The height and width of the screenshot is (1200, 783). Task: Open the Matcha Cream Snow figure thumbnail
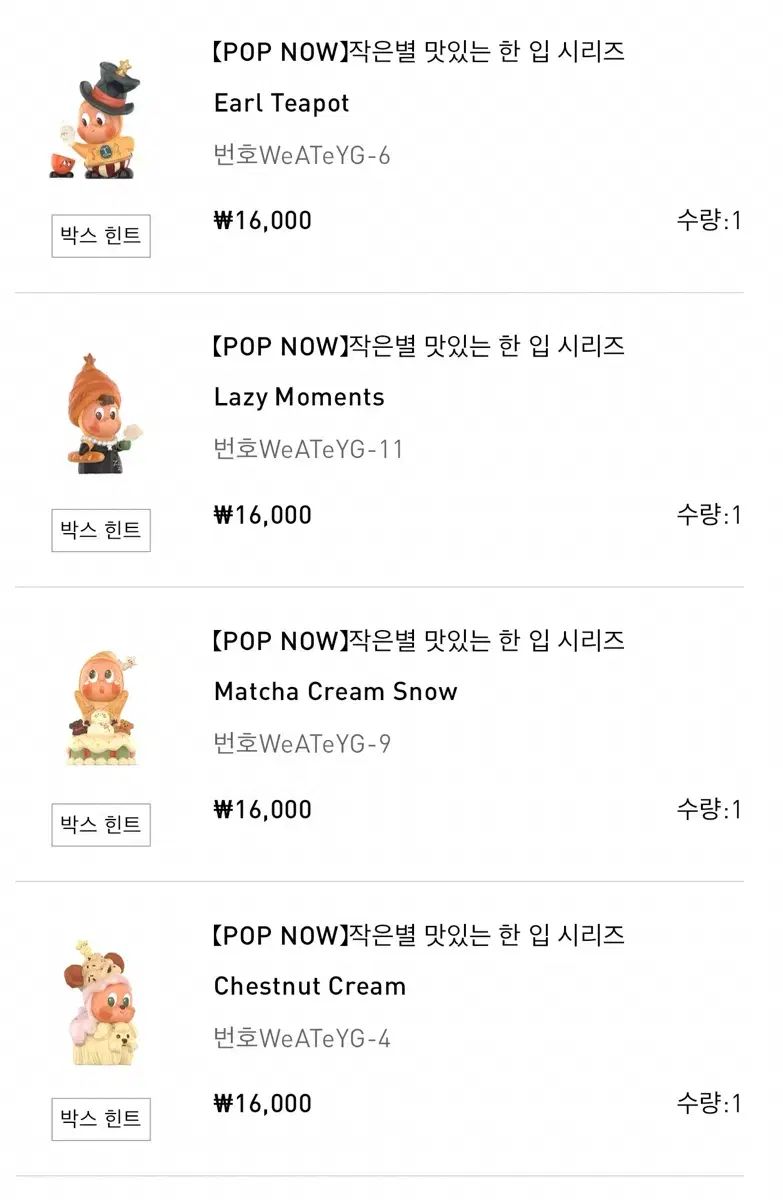100,708
